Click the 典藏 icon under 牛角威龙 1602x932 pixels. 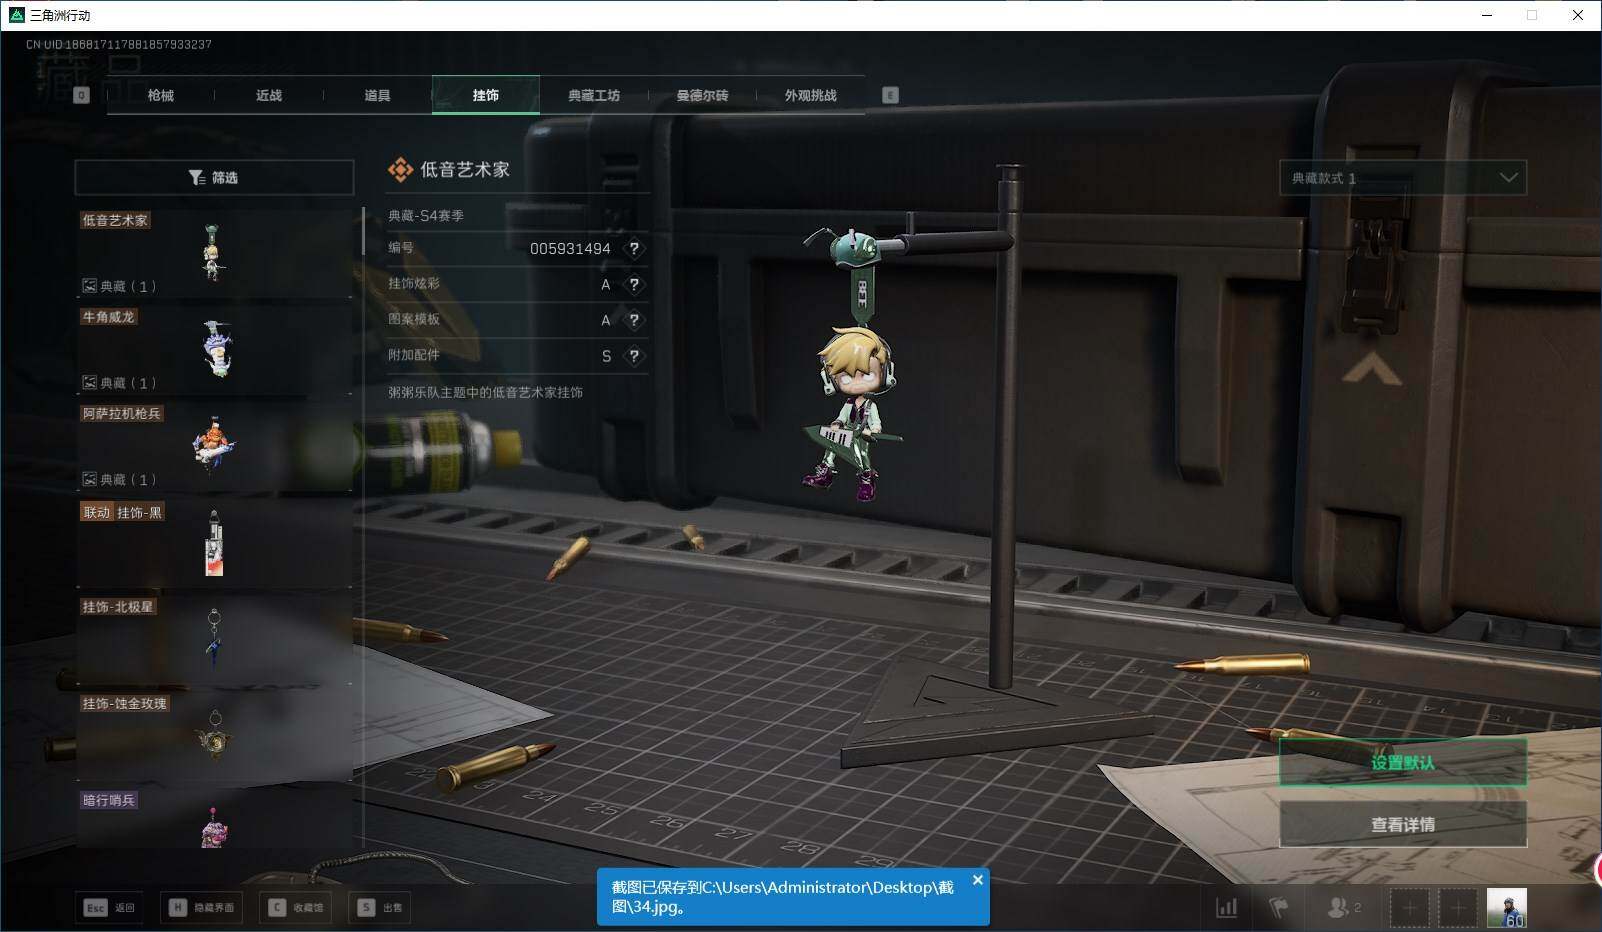pos(89,383)
